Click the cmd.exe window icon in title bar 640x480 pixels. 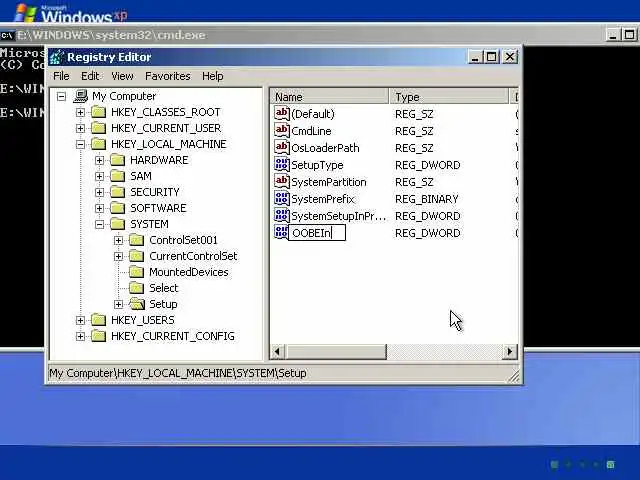[7, 35]
